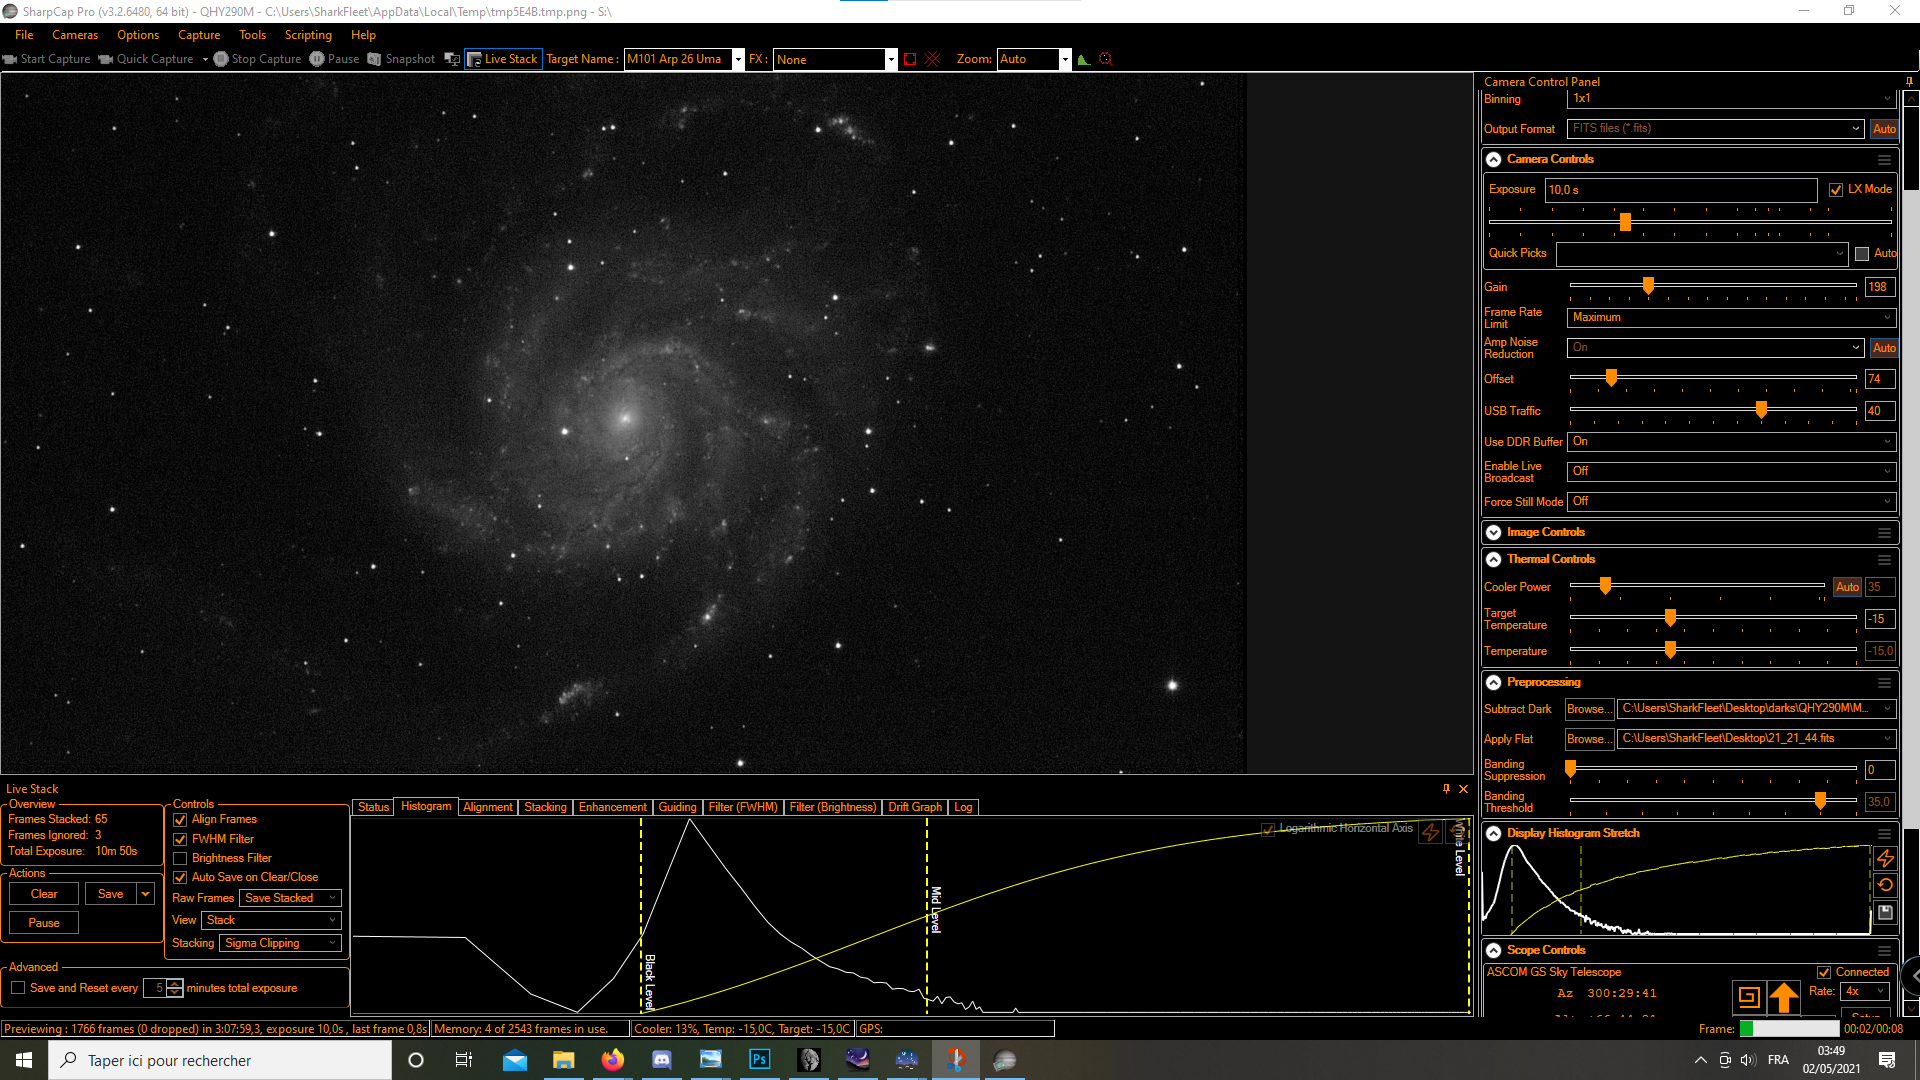Click the Gain slider handle
The height and width of the screenshot is (1080, 1920).
pyautogui.click(x=1648, y=287)
